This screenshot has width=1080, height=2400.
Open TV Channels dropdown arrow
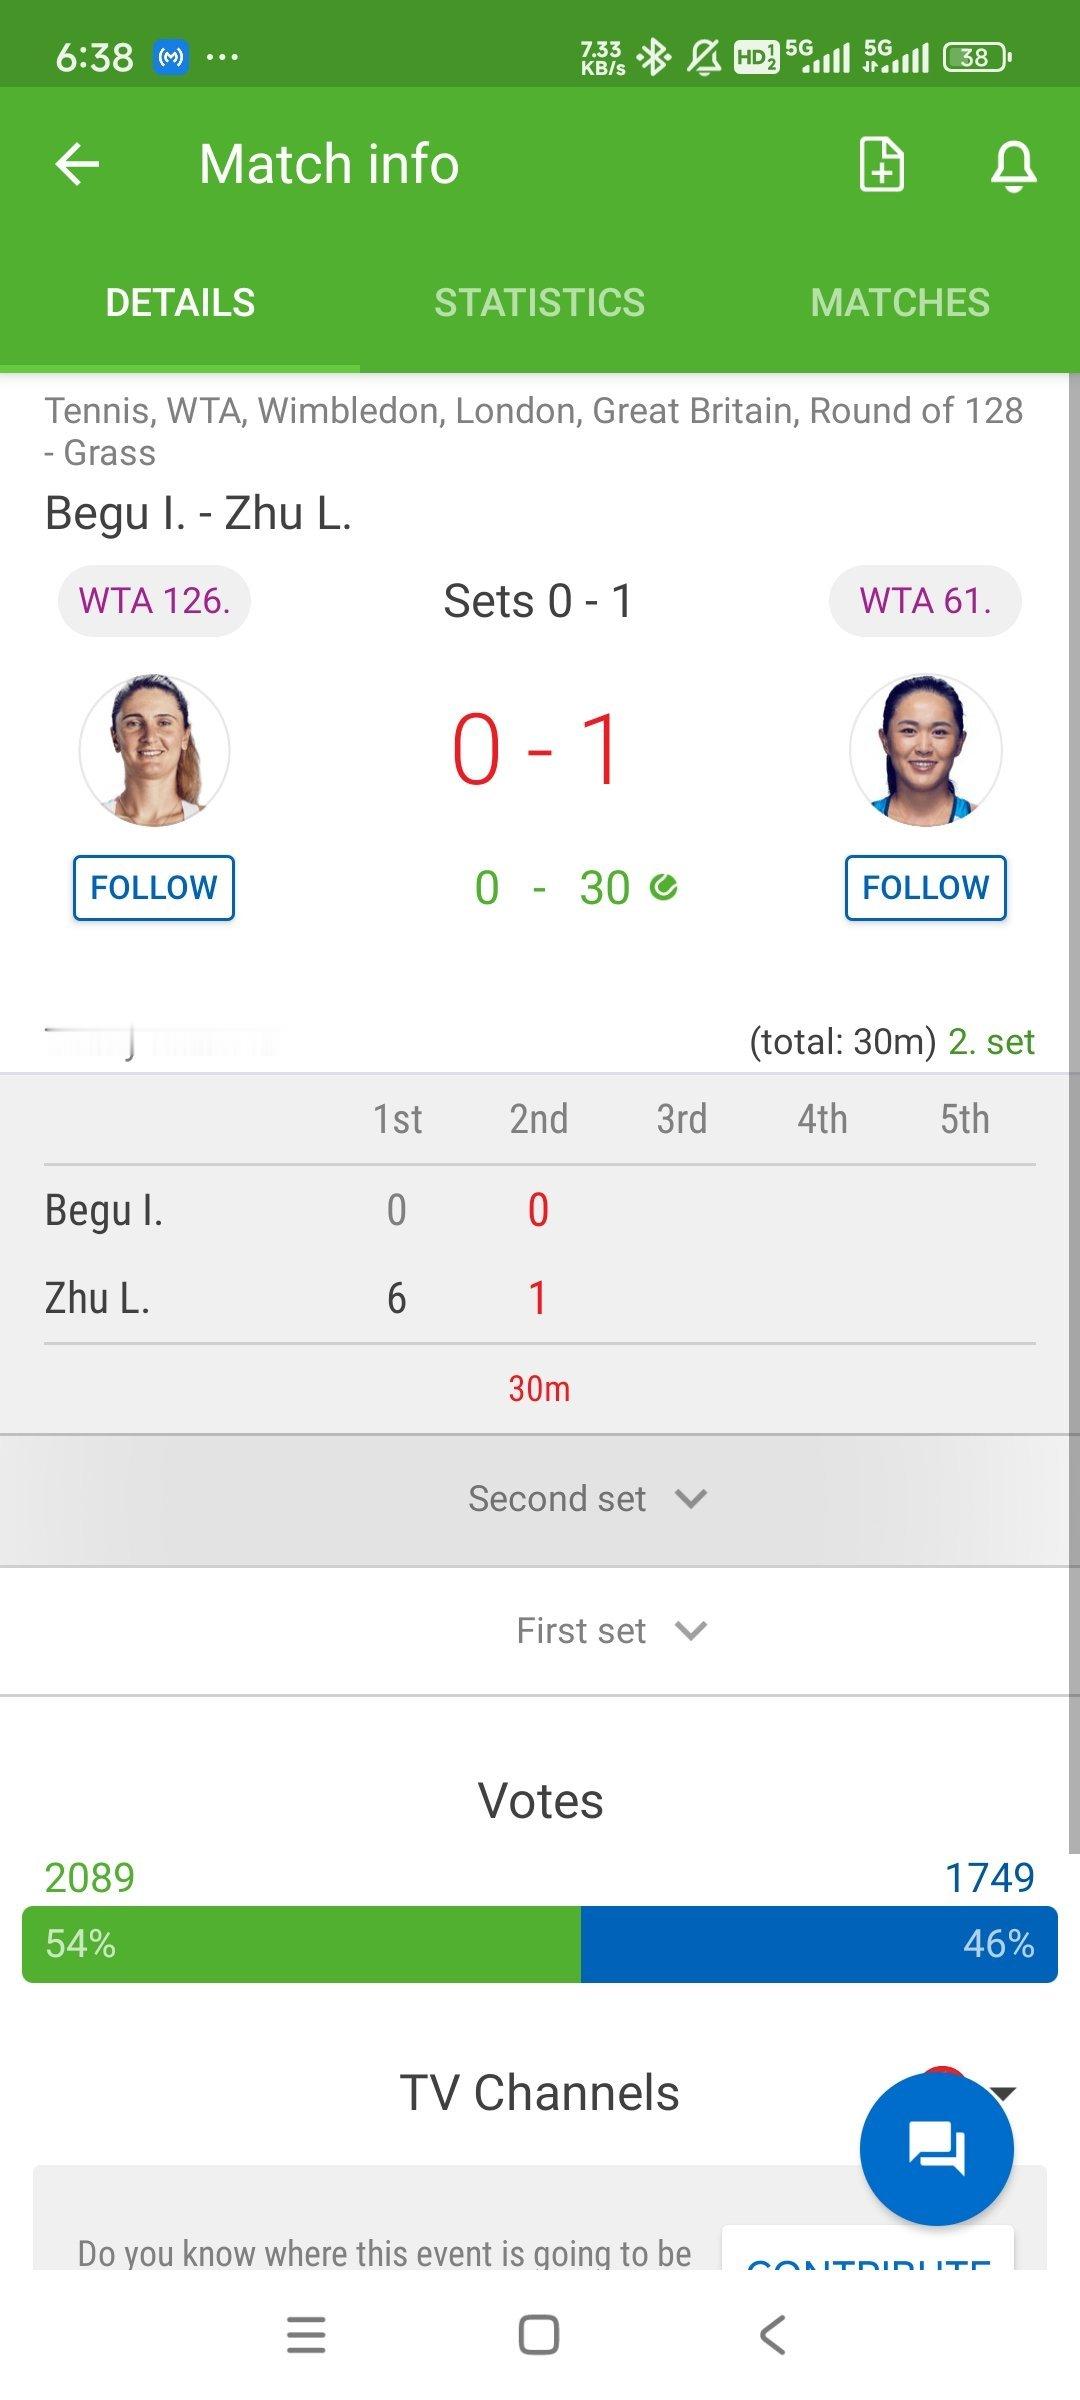pos(1003,2092)
